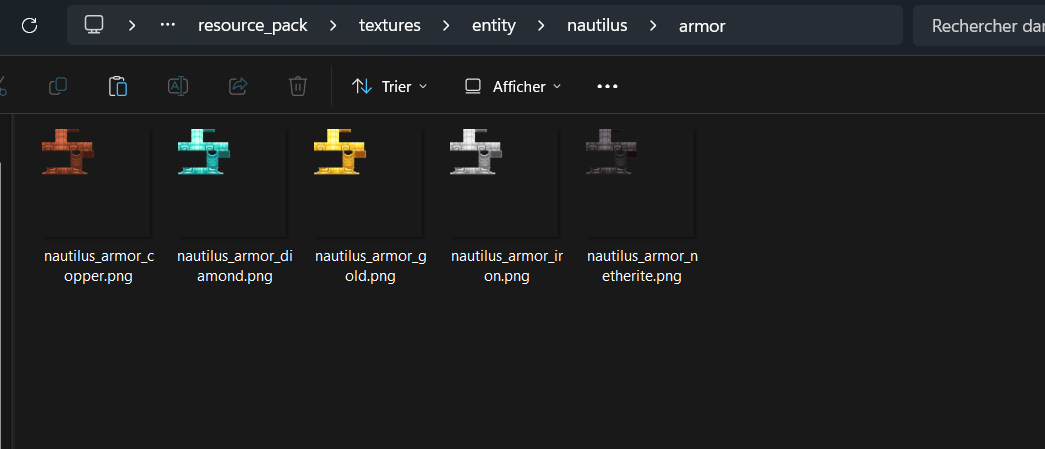This screenshot has height=449, width=1045.
Task: Click the This PC monitor icon
Action: [94, 26]
